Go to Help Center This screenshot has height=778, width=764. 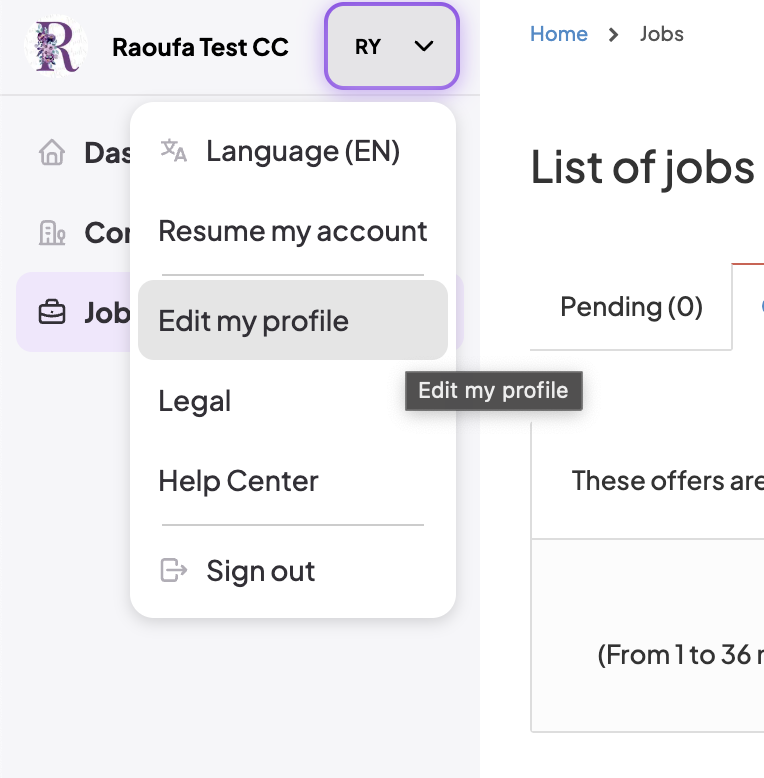click(239, 481)
